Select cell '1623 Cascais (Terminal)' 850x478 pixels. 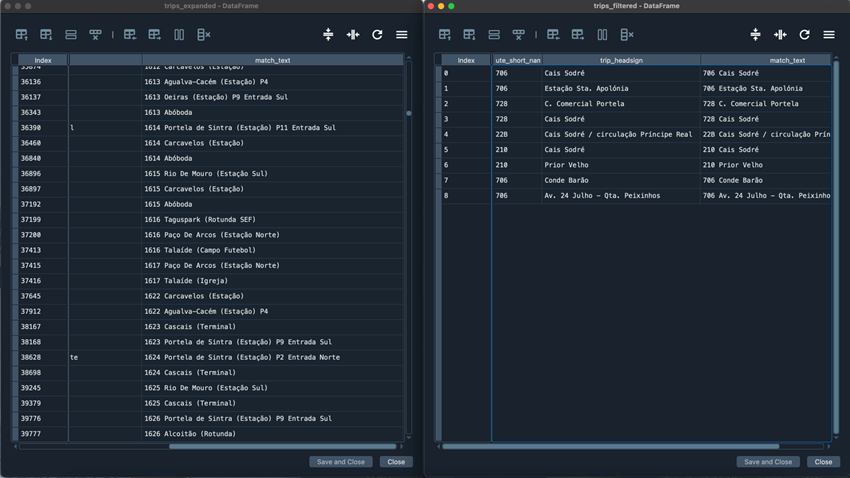(273, 327)
